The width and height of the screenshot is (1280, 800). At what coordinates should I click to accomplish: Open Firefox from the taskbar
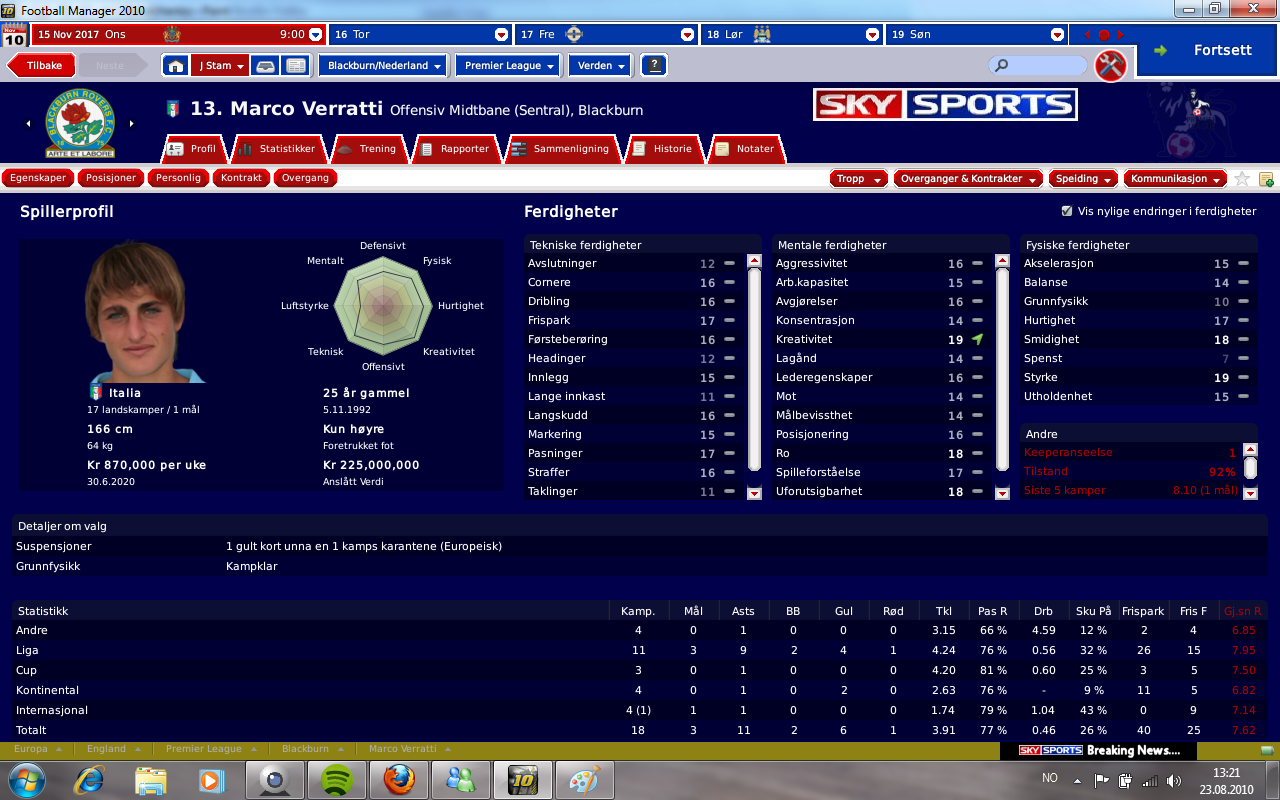point(397,779)
